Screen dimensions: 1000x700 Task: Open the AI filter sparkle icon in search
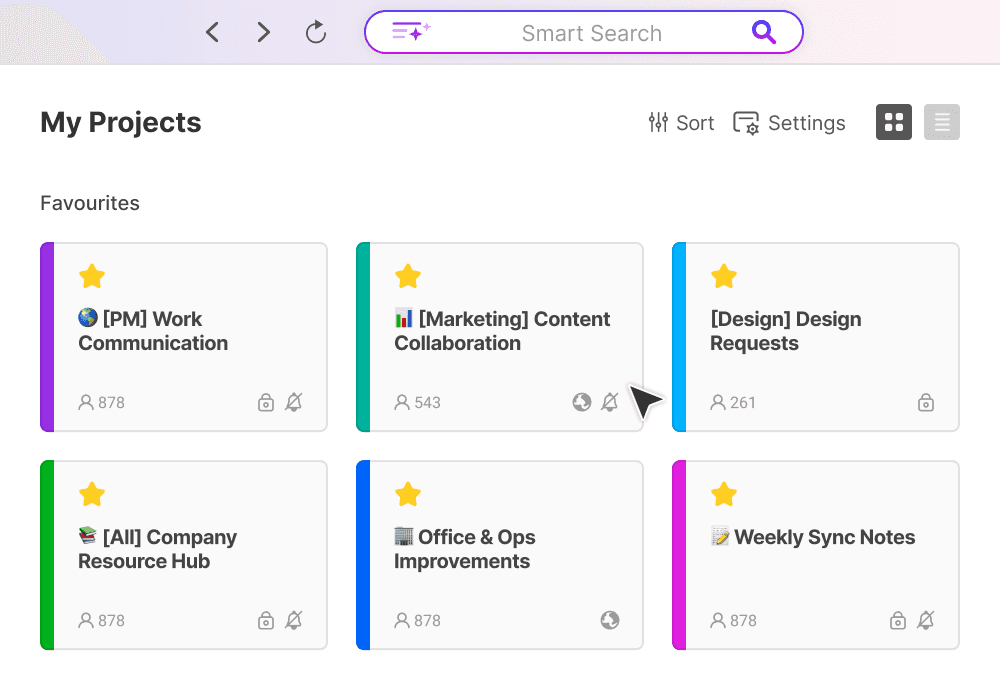pos(411,31)
